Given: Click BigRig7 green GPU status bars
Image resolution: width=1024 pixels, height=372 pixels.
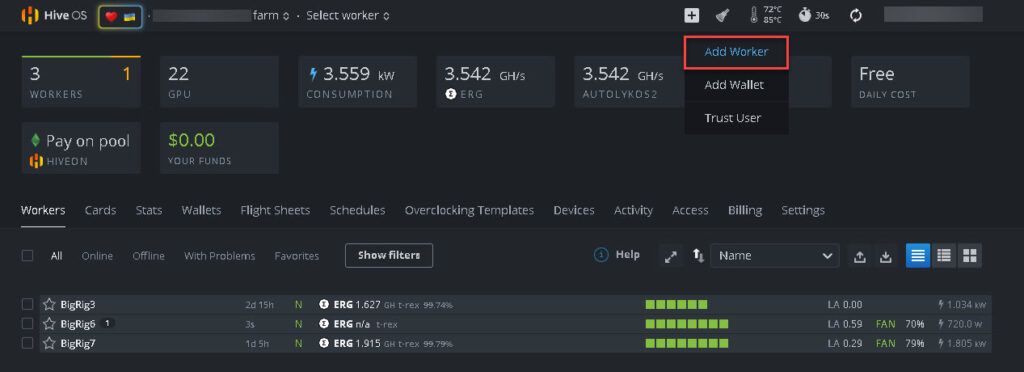Looking at the screenshot, I should point(686,343).
